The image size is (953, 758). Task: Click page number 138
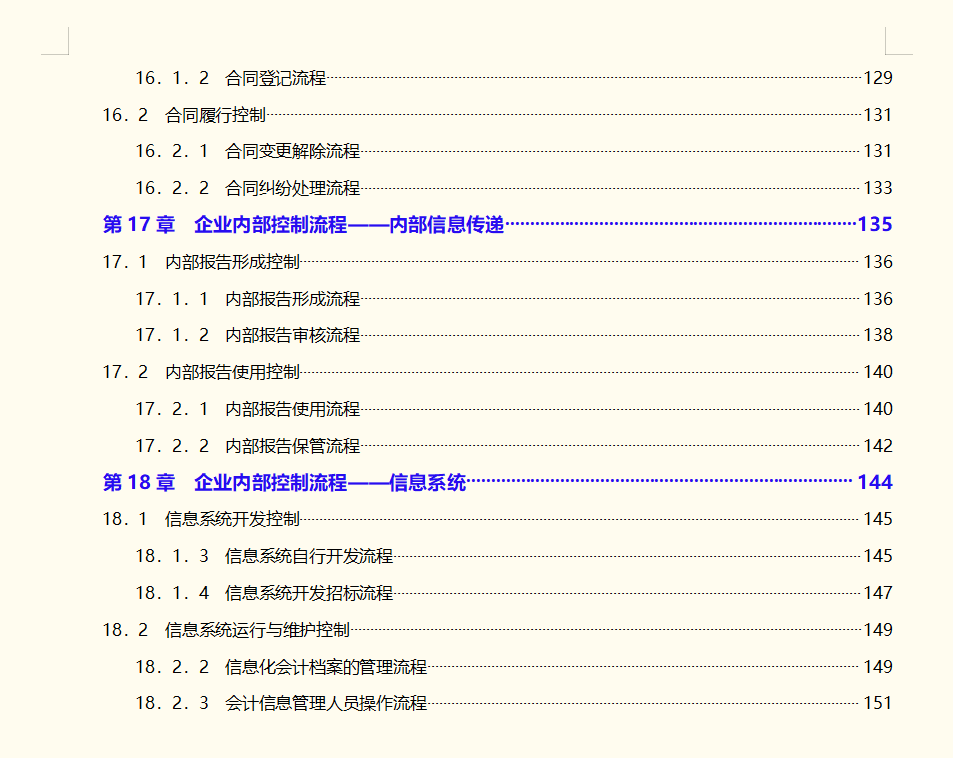(878, 335)
